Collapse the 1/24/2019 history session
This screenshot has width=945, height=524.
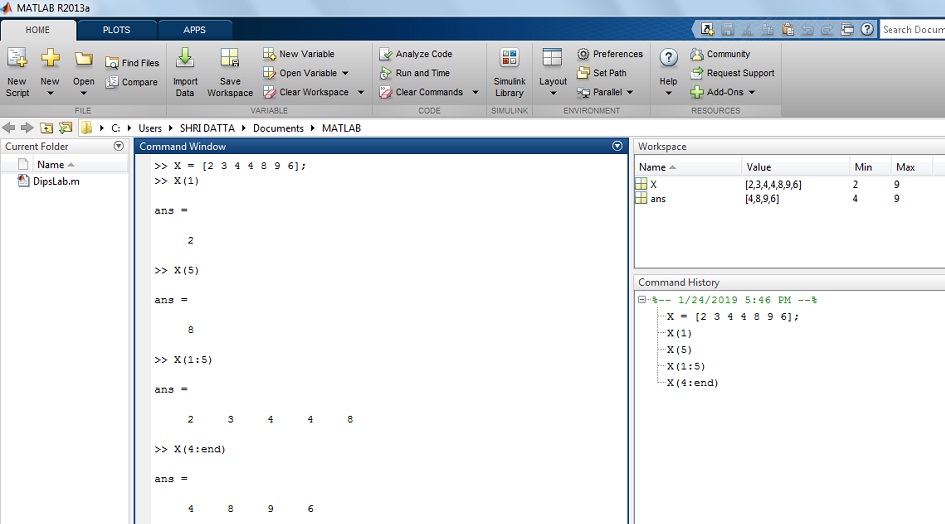coord(643,300)
